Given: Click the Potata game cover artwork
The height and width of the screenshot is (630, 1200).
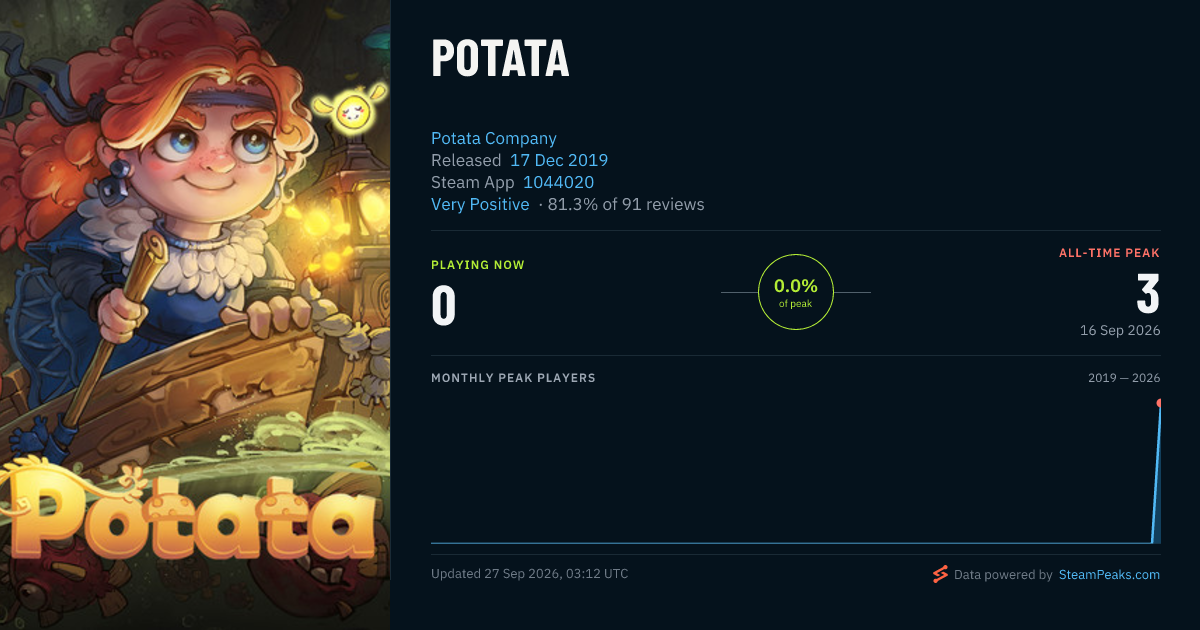Looking at the screenshot, I should tap(195, 315).
